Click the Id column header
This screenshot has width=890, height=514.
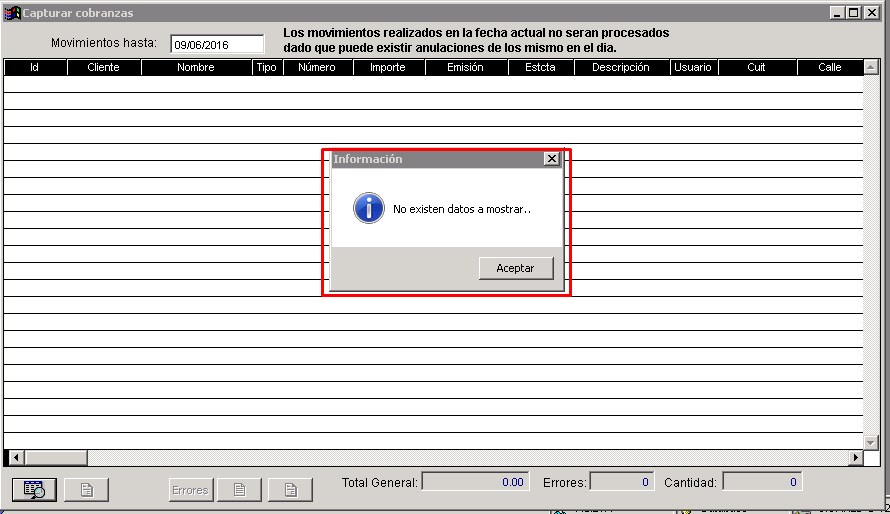tap(35, 67)
